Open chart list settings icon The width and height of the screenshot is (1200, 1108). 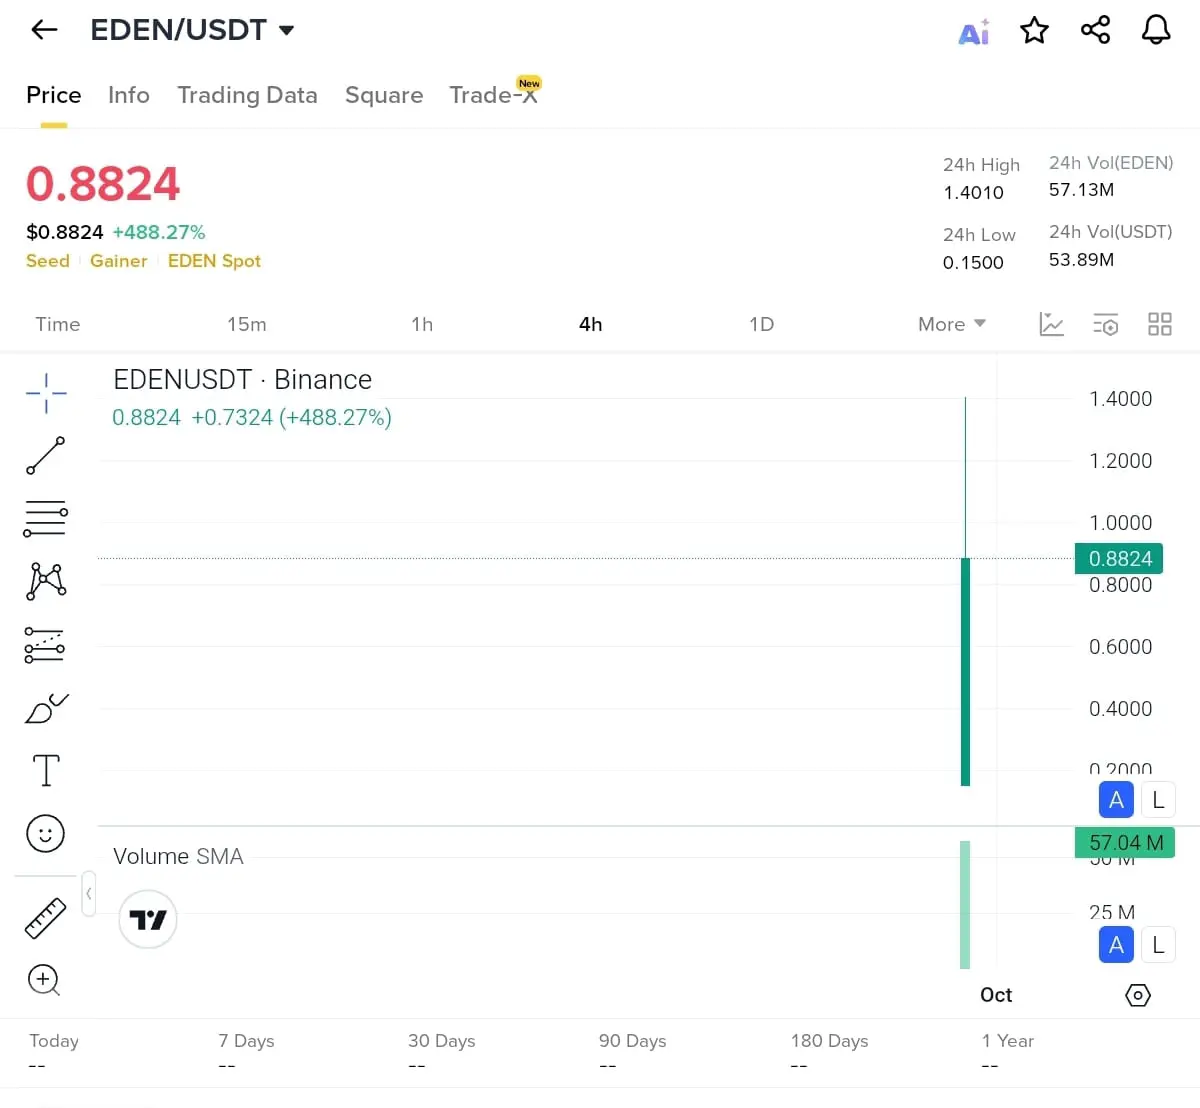pyautogui.click(x=1106, y=324)
